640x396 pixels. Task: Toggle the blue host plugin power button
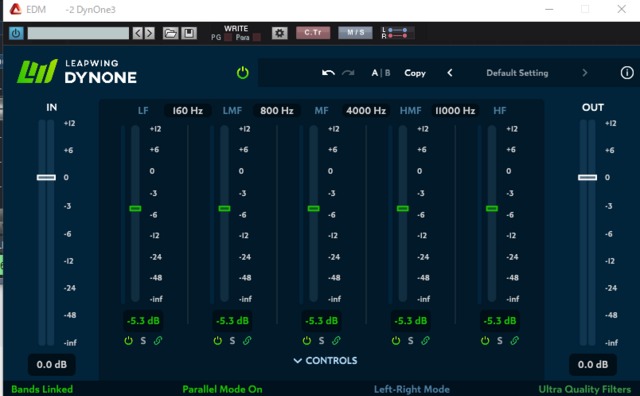pyautogui.click(x=16, y=33)
